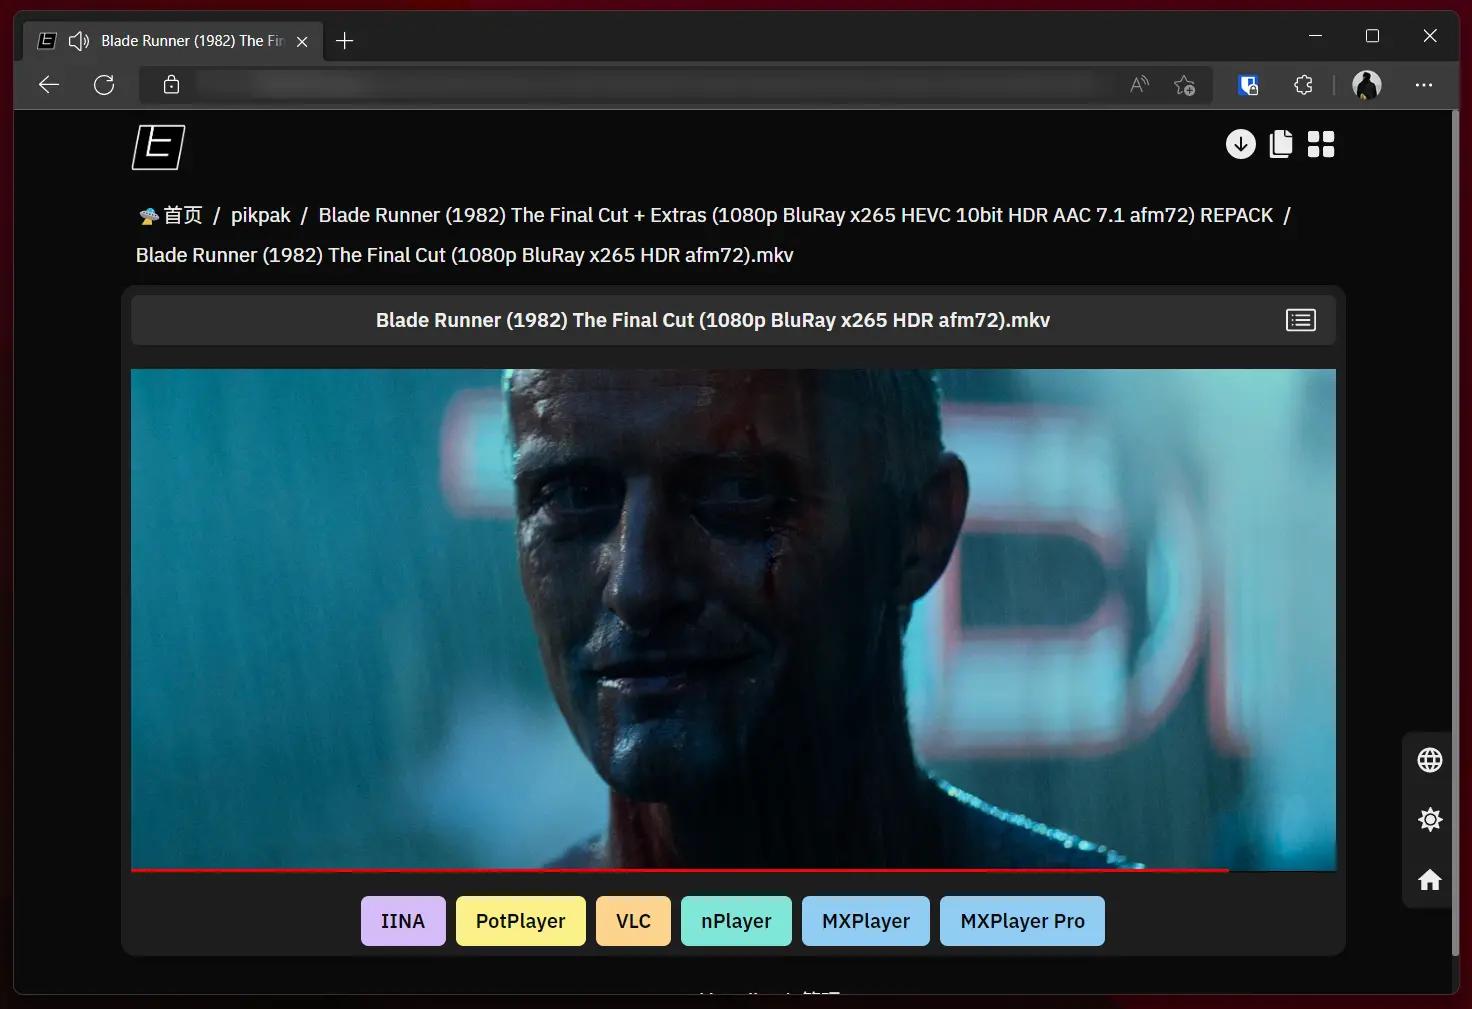This screenshot has height=1009, width=1472.
Task: View site info lock icon
Action: [x=172, y=85]
